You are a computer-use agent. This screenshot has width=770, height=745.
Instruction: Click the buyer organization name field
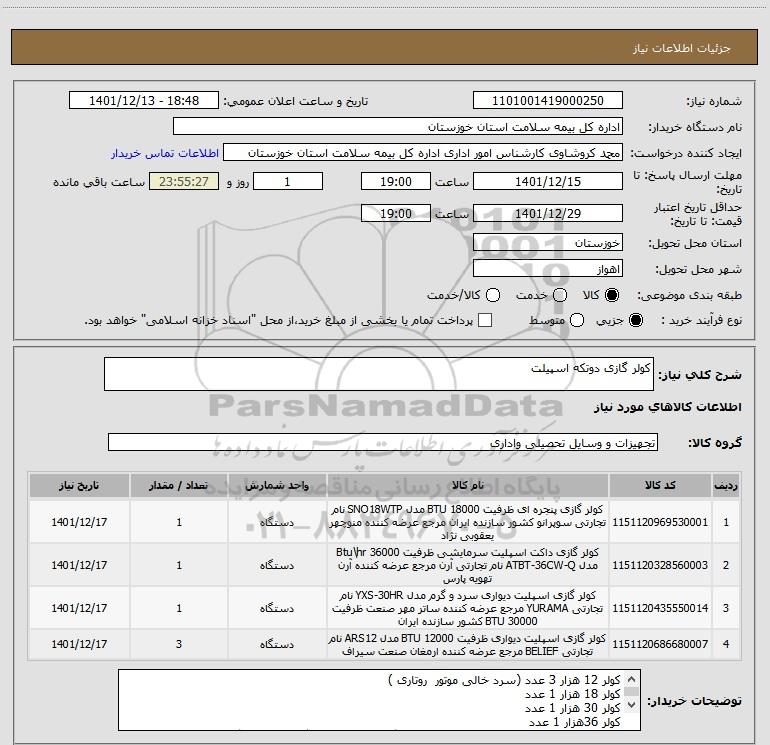click(x=398, y=127)
